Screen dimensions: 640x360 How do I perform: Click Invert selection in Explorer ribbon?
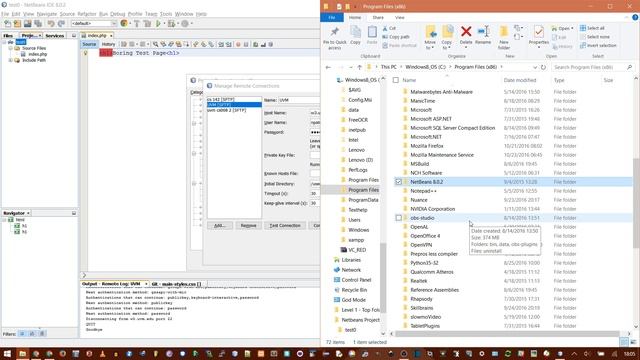[x=598, y=45]
